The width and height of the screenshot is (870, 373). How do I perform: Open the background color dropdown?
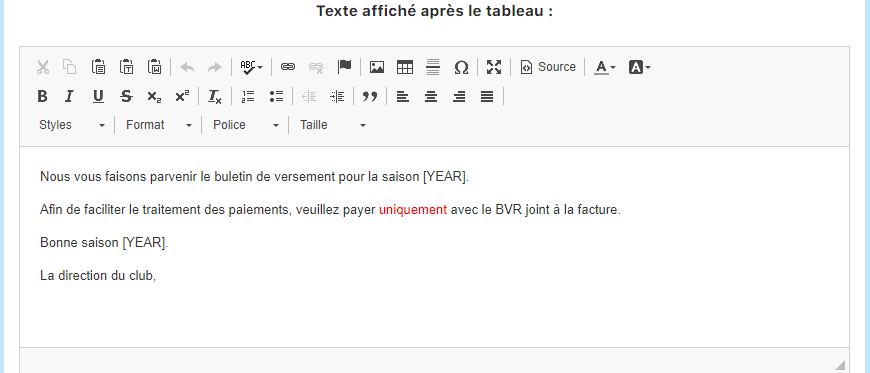pyautogui.click(x=639, y=67)
